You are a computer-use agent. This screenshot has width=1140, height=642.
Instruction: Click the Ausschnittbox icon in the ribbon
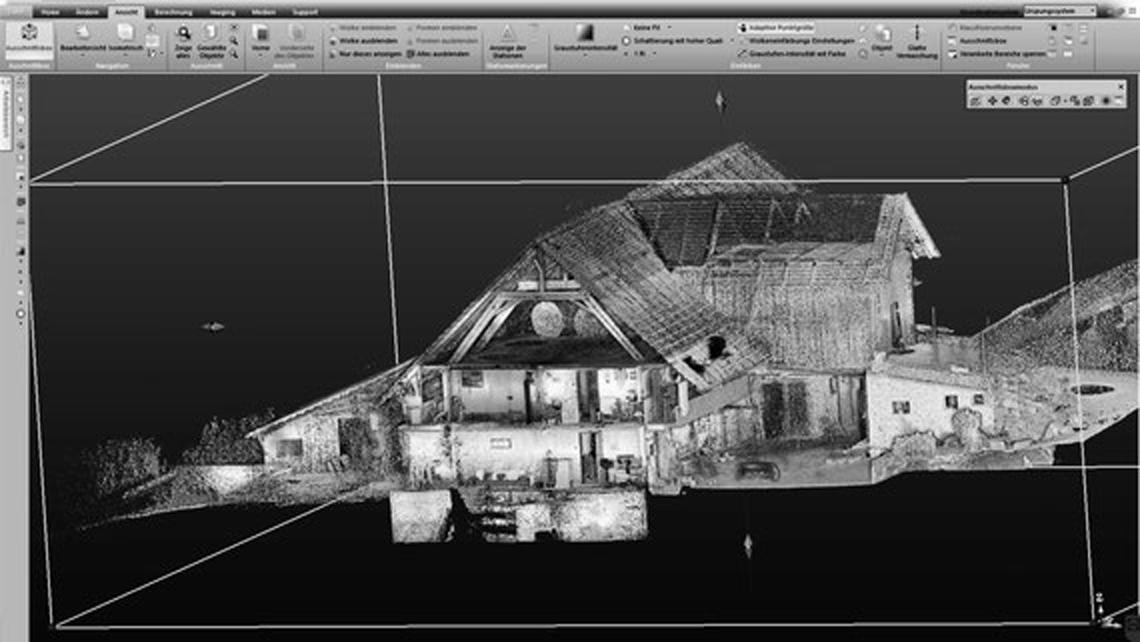(x=28, y=34)
